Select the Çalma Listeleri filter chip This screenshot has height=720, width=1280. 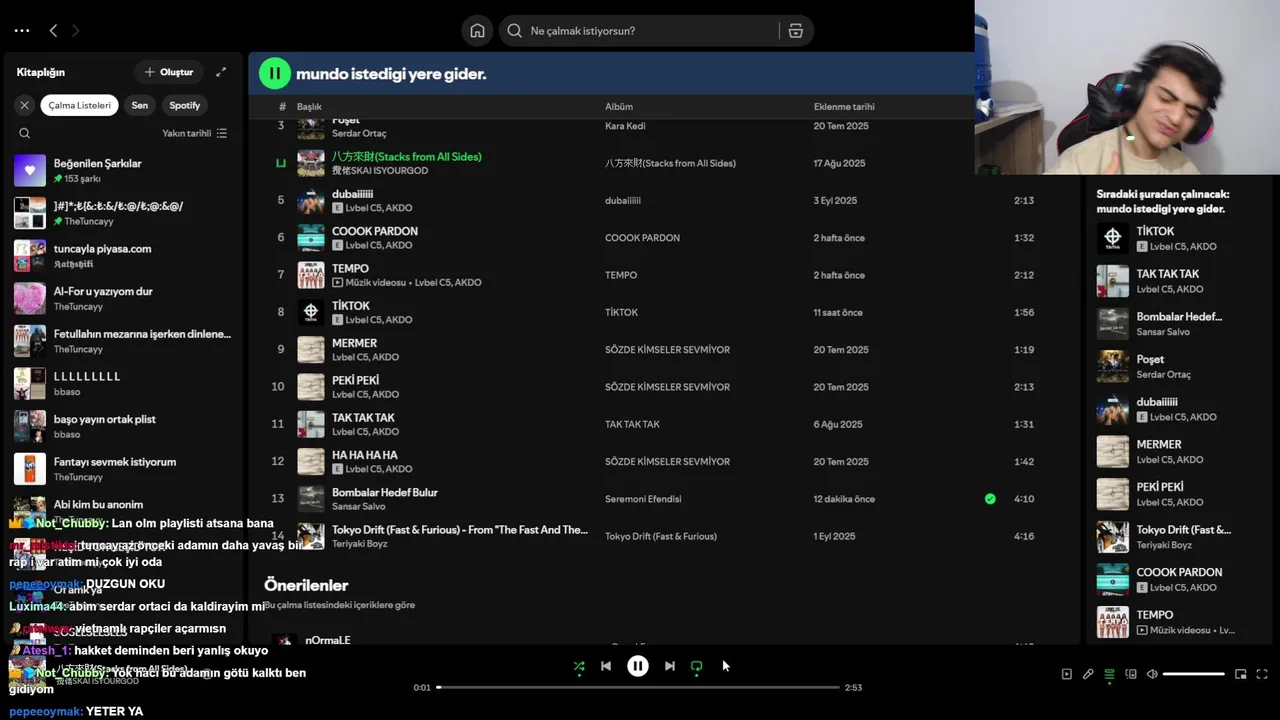(x=80, y=105)
